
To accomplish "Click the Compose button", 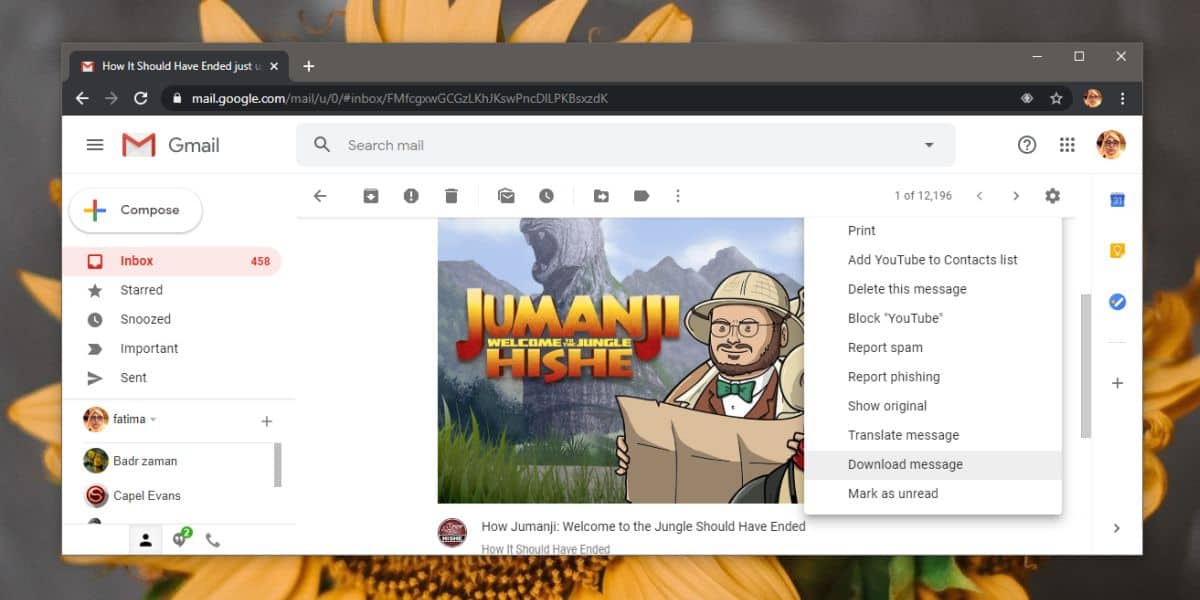I will tap(135, 210).
